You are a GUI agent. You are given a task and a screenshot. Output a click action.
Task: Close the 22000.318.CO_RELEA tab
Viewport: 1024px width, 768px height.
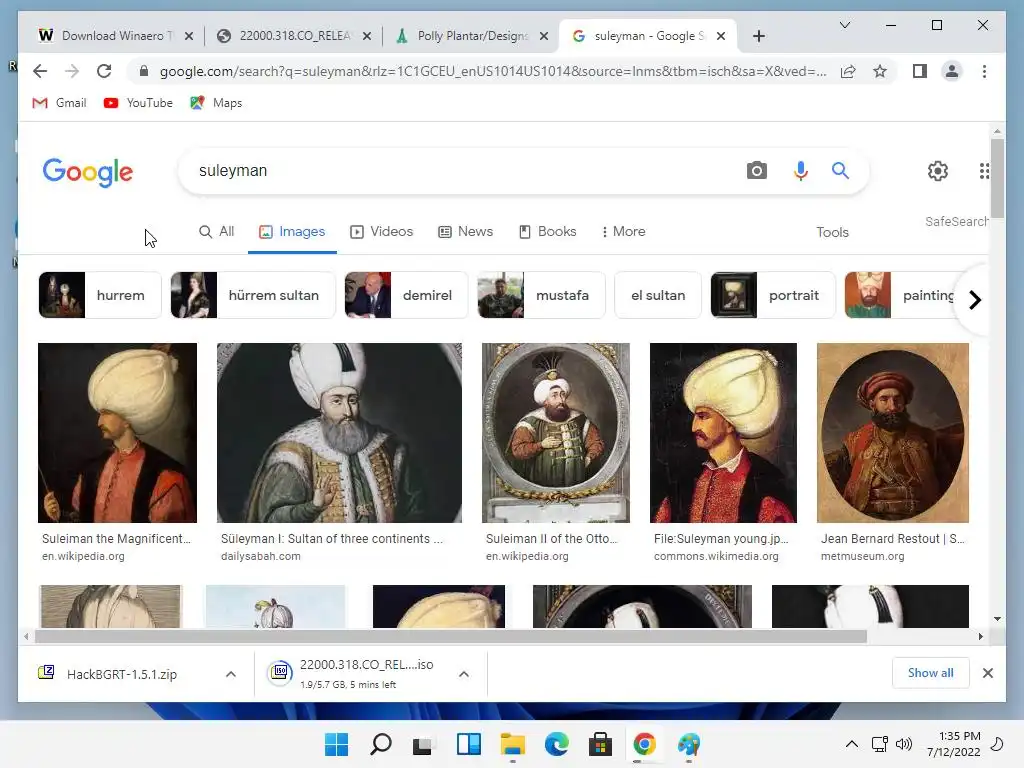pos(367,36)
